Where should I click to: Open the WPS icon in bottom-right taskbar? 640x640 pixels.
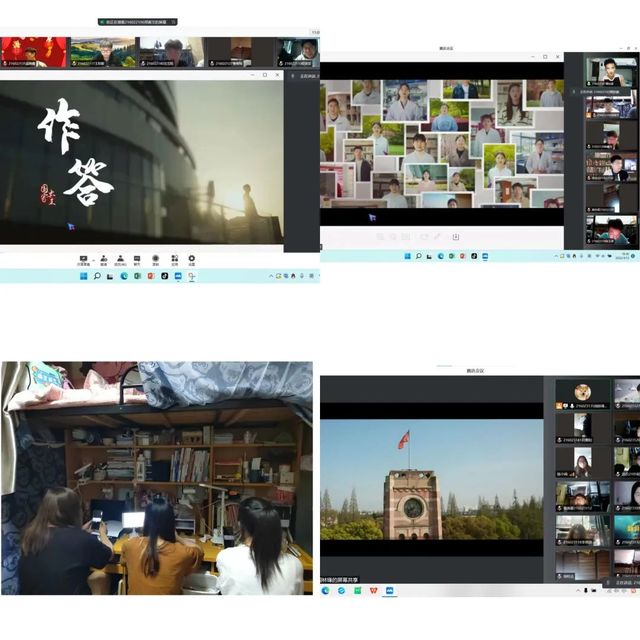click(372, 590)
